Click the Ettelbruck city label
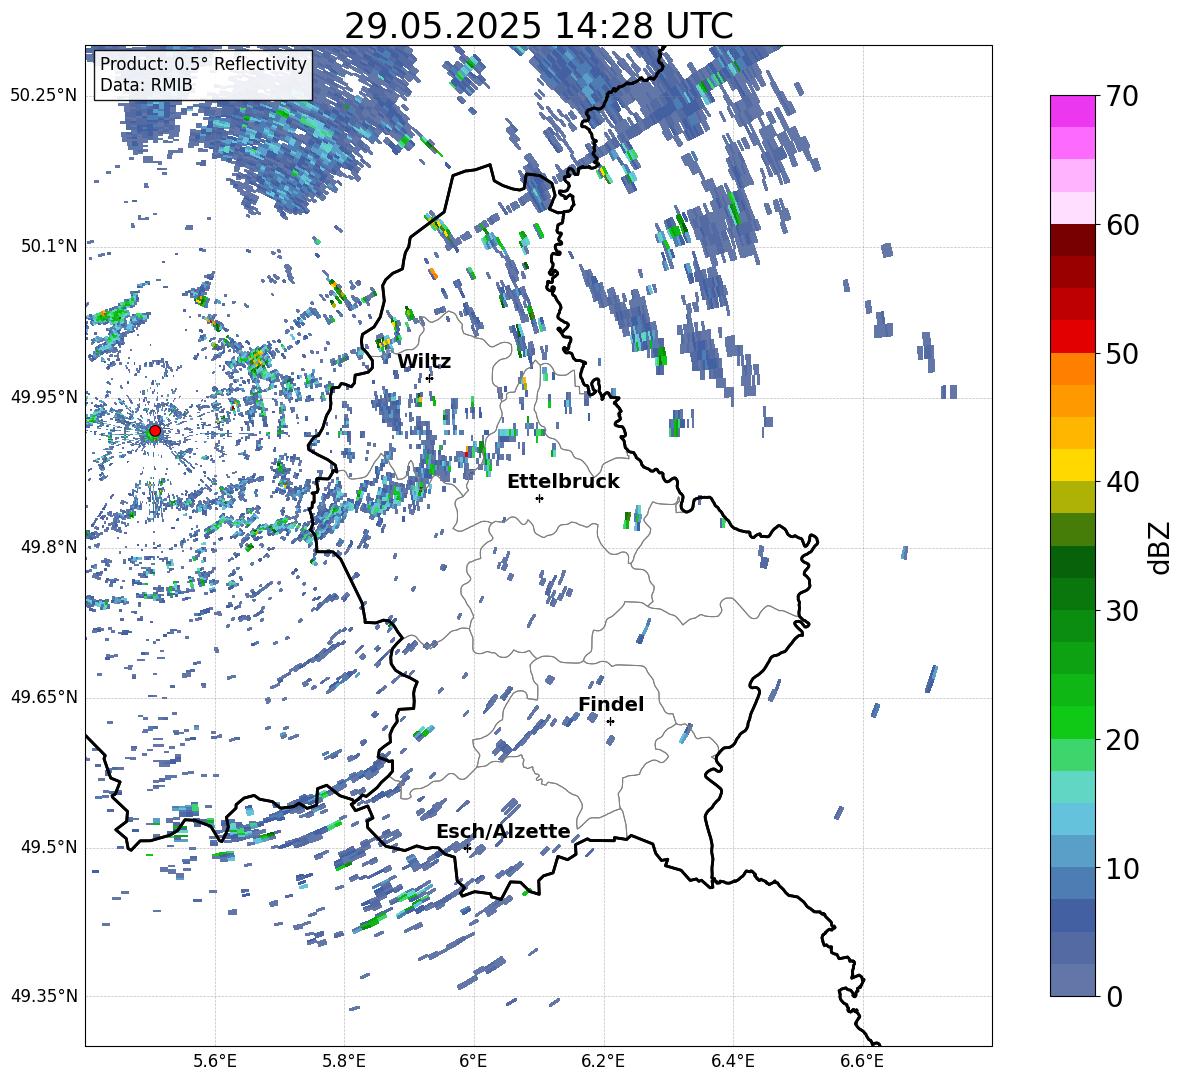 tap(563, 482)
